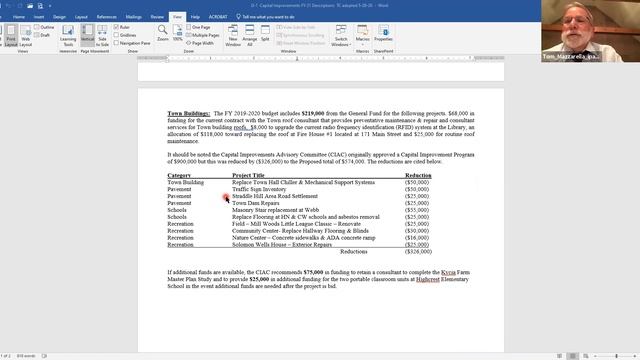Click the page count in status bar
The width and height of the screenshot is (640, 360).
tap(6, 356)
